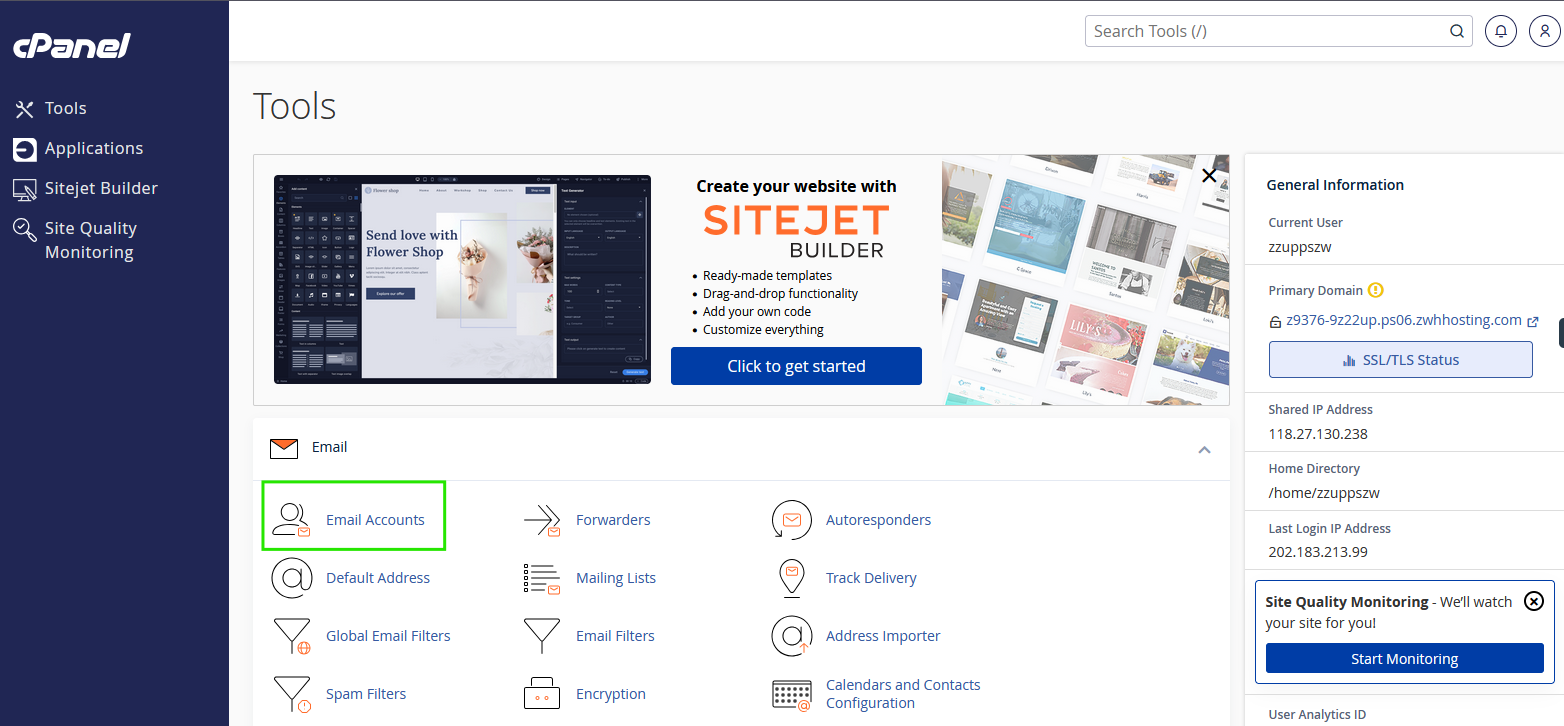The width and height of the screenshot is (1564, 726).
Task: Open the Address Importer link
Action: (x=883, y=636)
